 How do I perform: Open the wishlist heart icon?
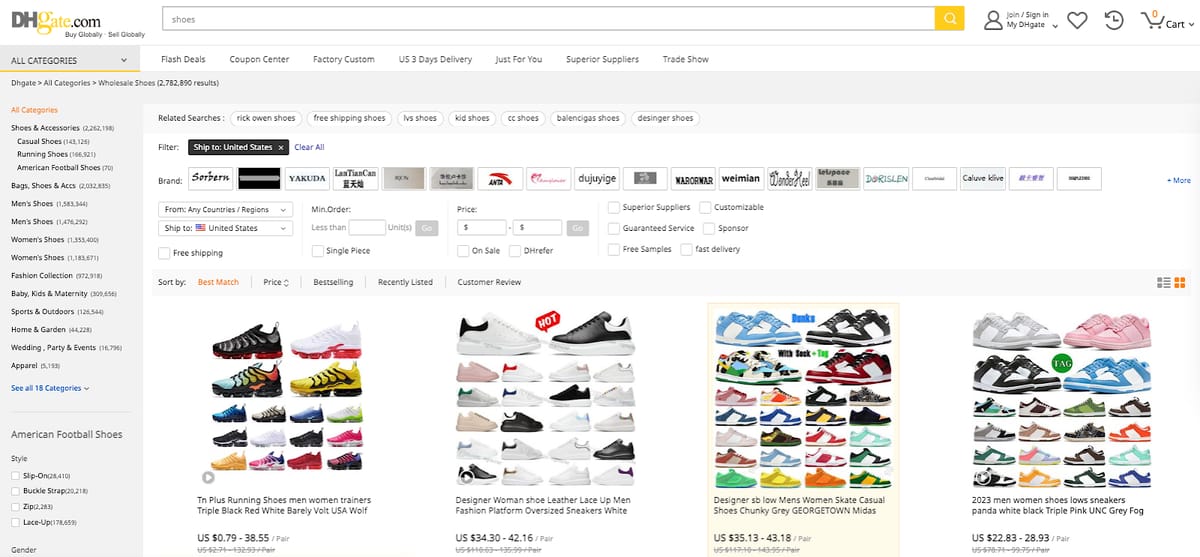coord(1077,19)
